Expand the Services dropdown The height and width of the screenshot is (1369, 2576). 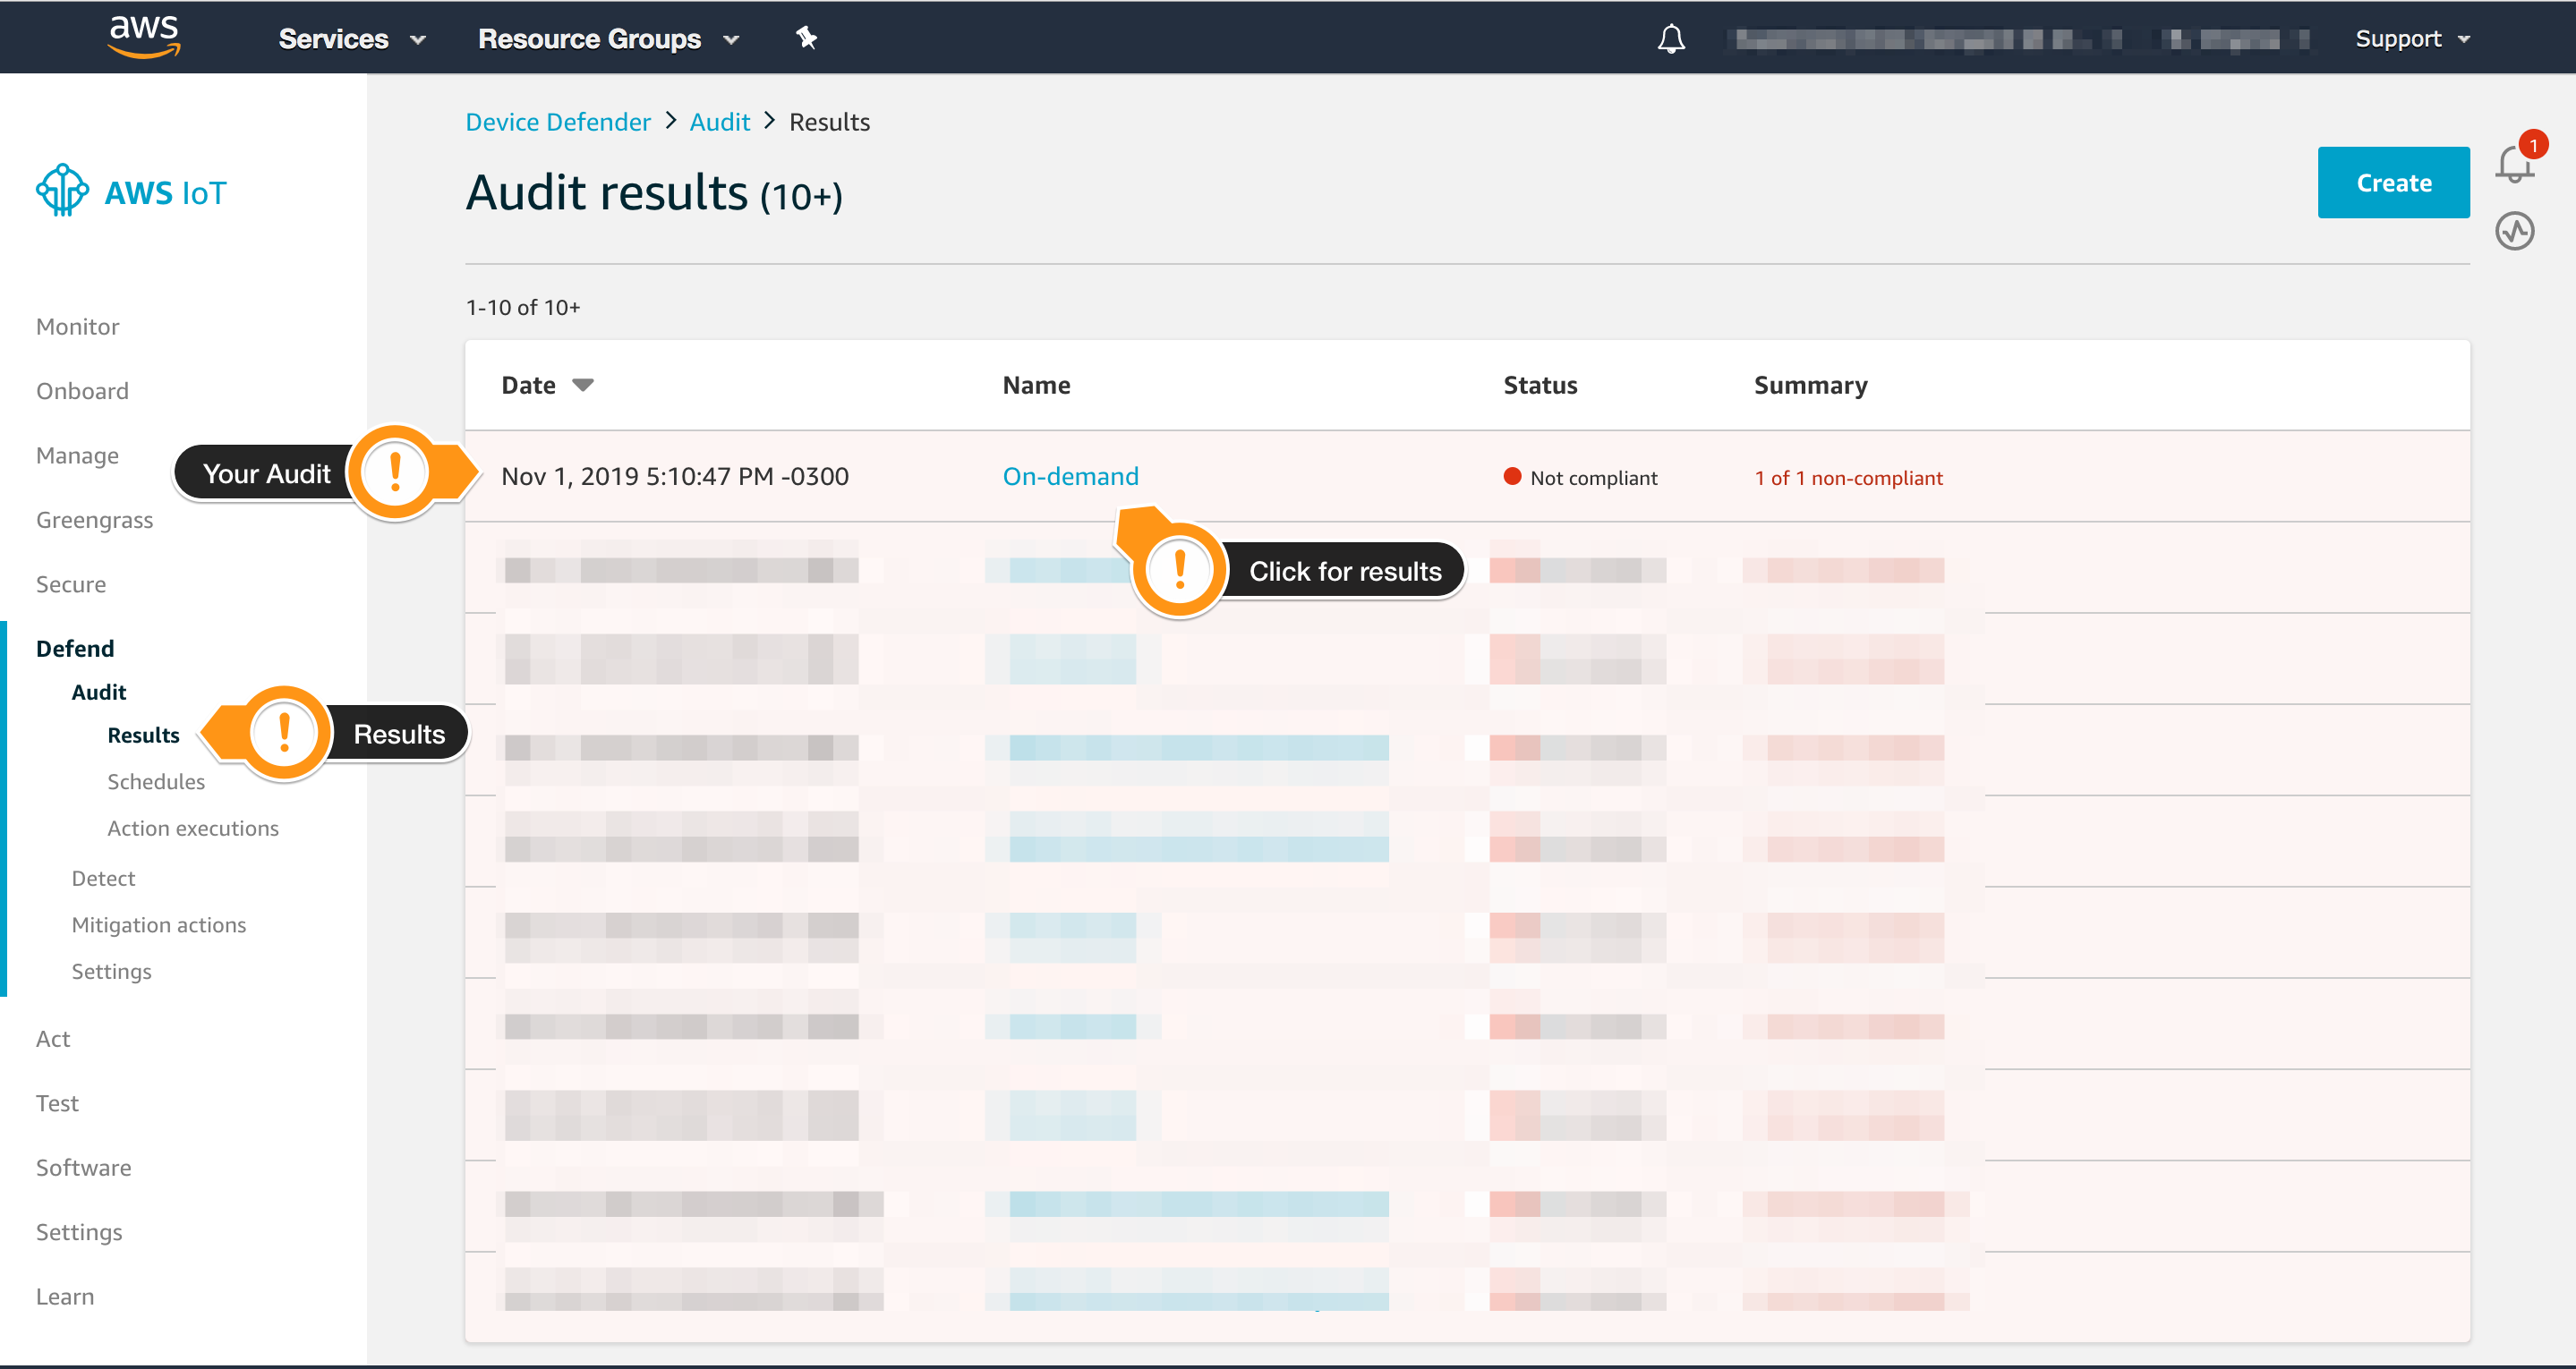[x=352, y=39]
